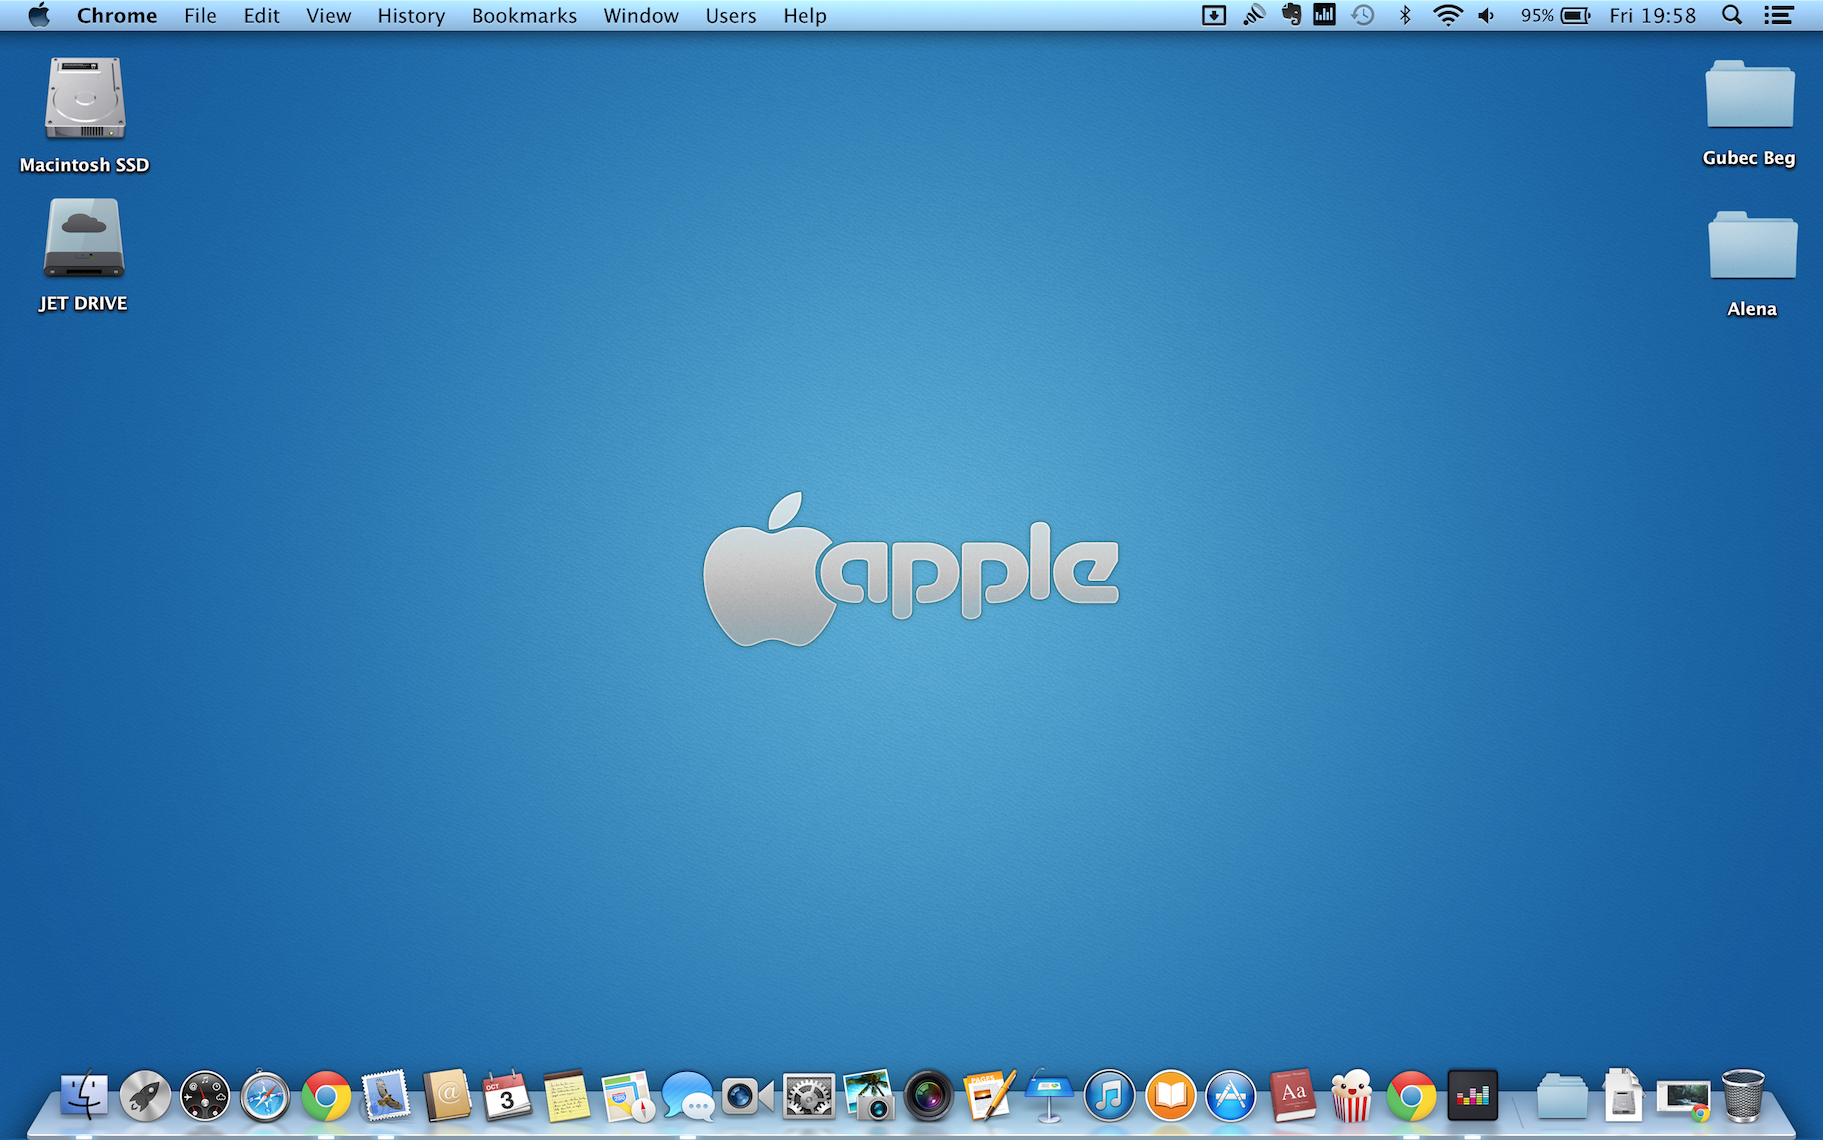Open the Edit menu
This screenshot has height=1140, width=1823.
tap(261, 15)
